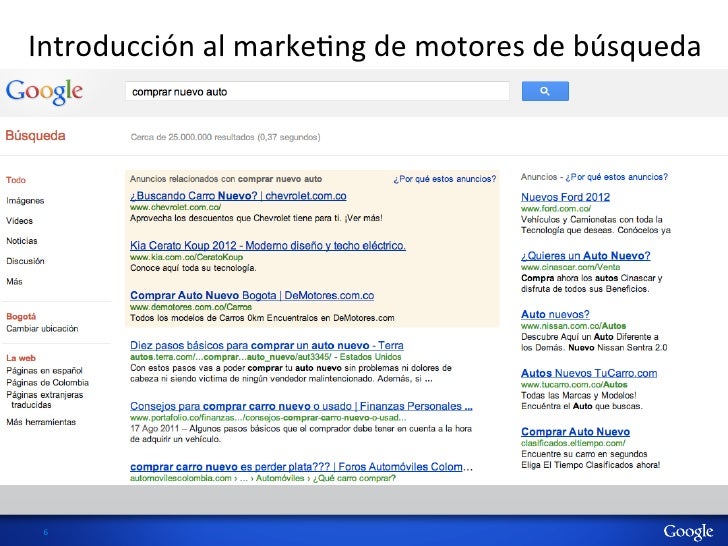
Task: Click the automovilescolombia.com breadcrumb URL
Action: click(263, 478)
